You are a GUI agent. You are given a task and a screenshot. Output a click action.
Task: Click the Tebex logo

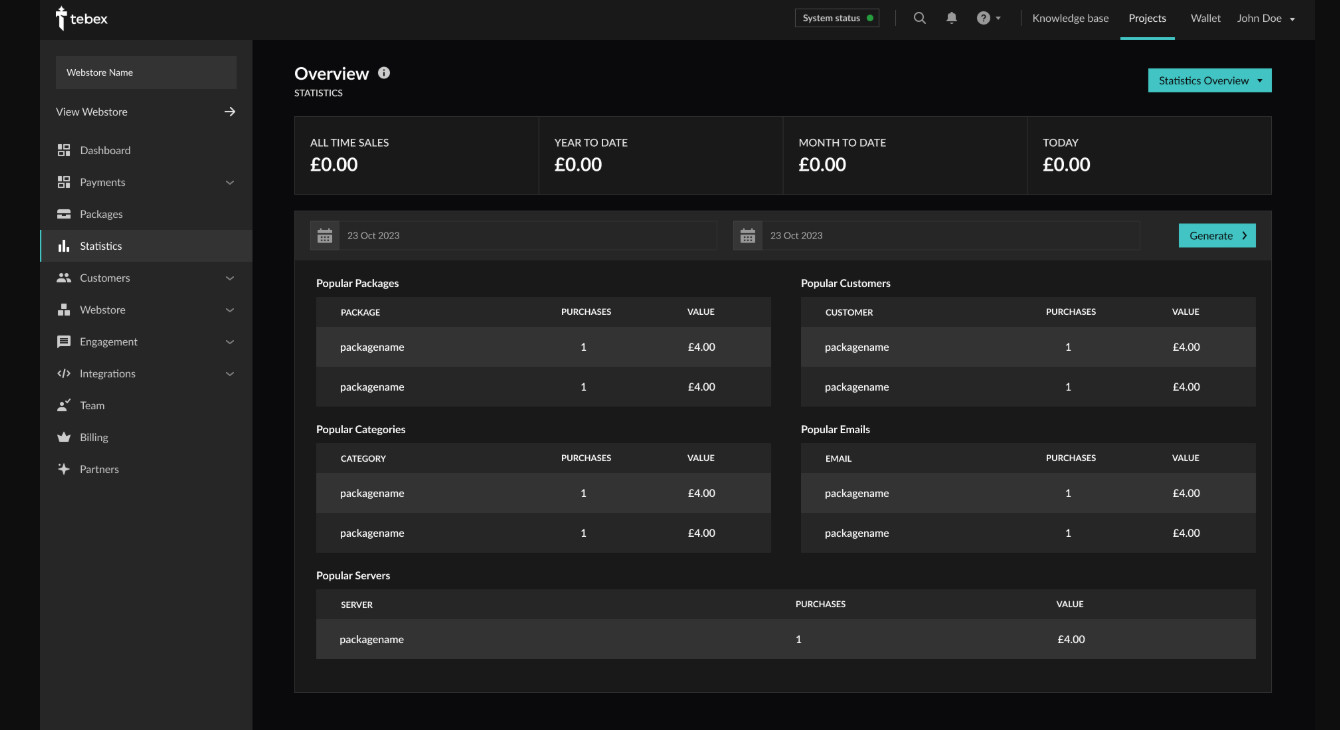point(82,18)
